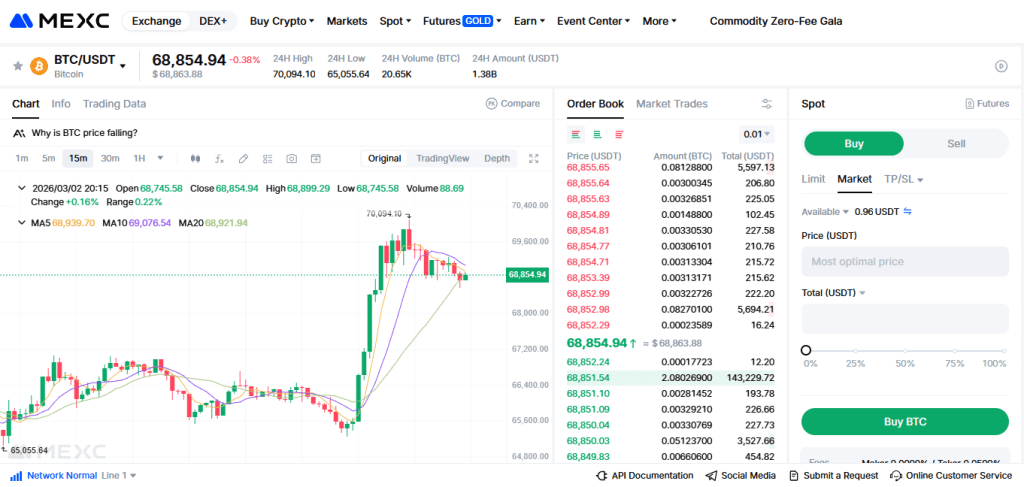Switch chart to TradingView view
This screenshot has width=1024, height=487.
443,158
